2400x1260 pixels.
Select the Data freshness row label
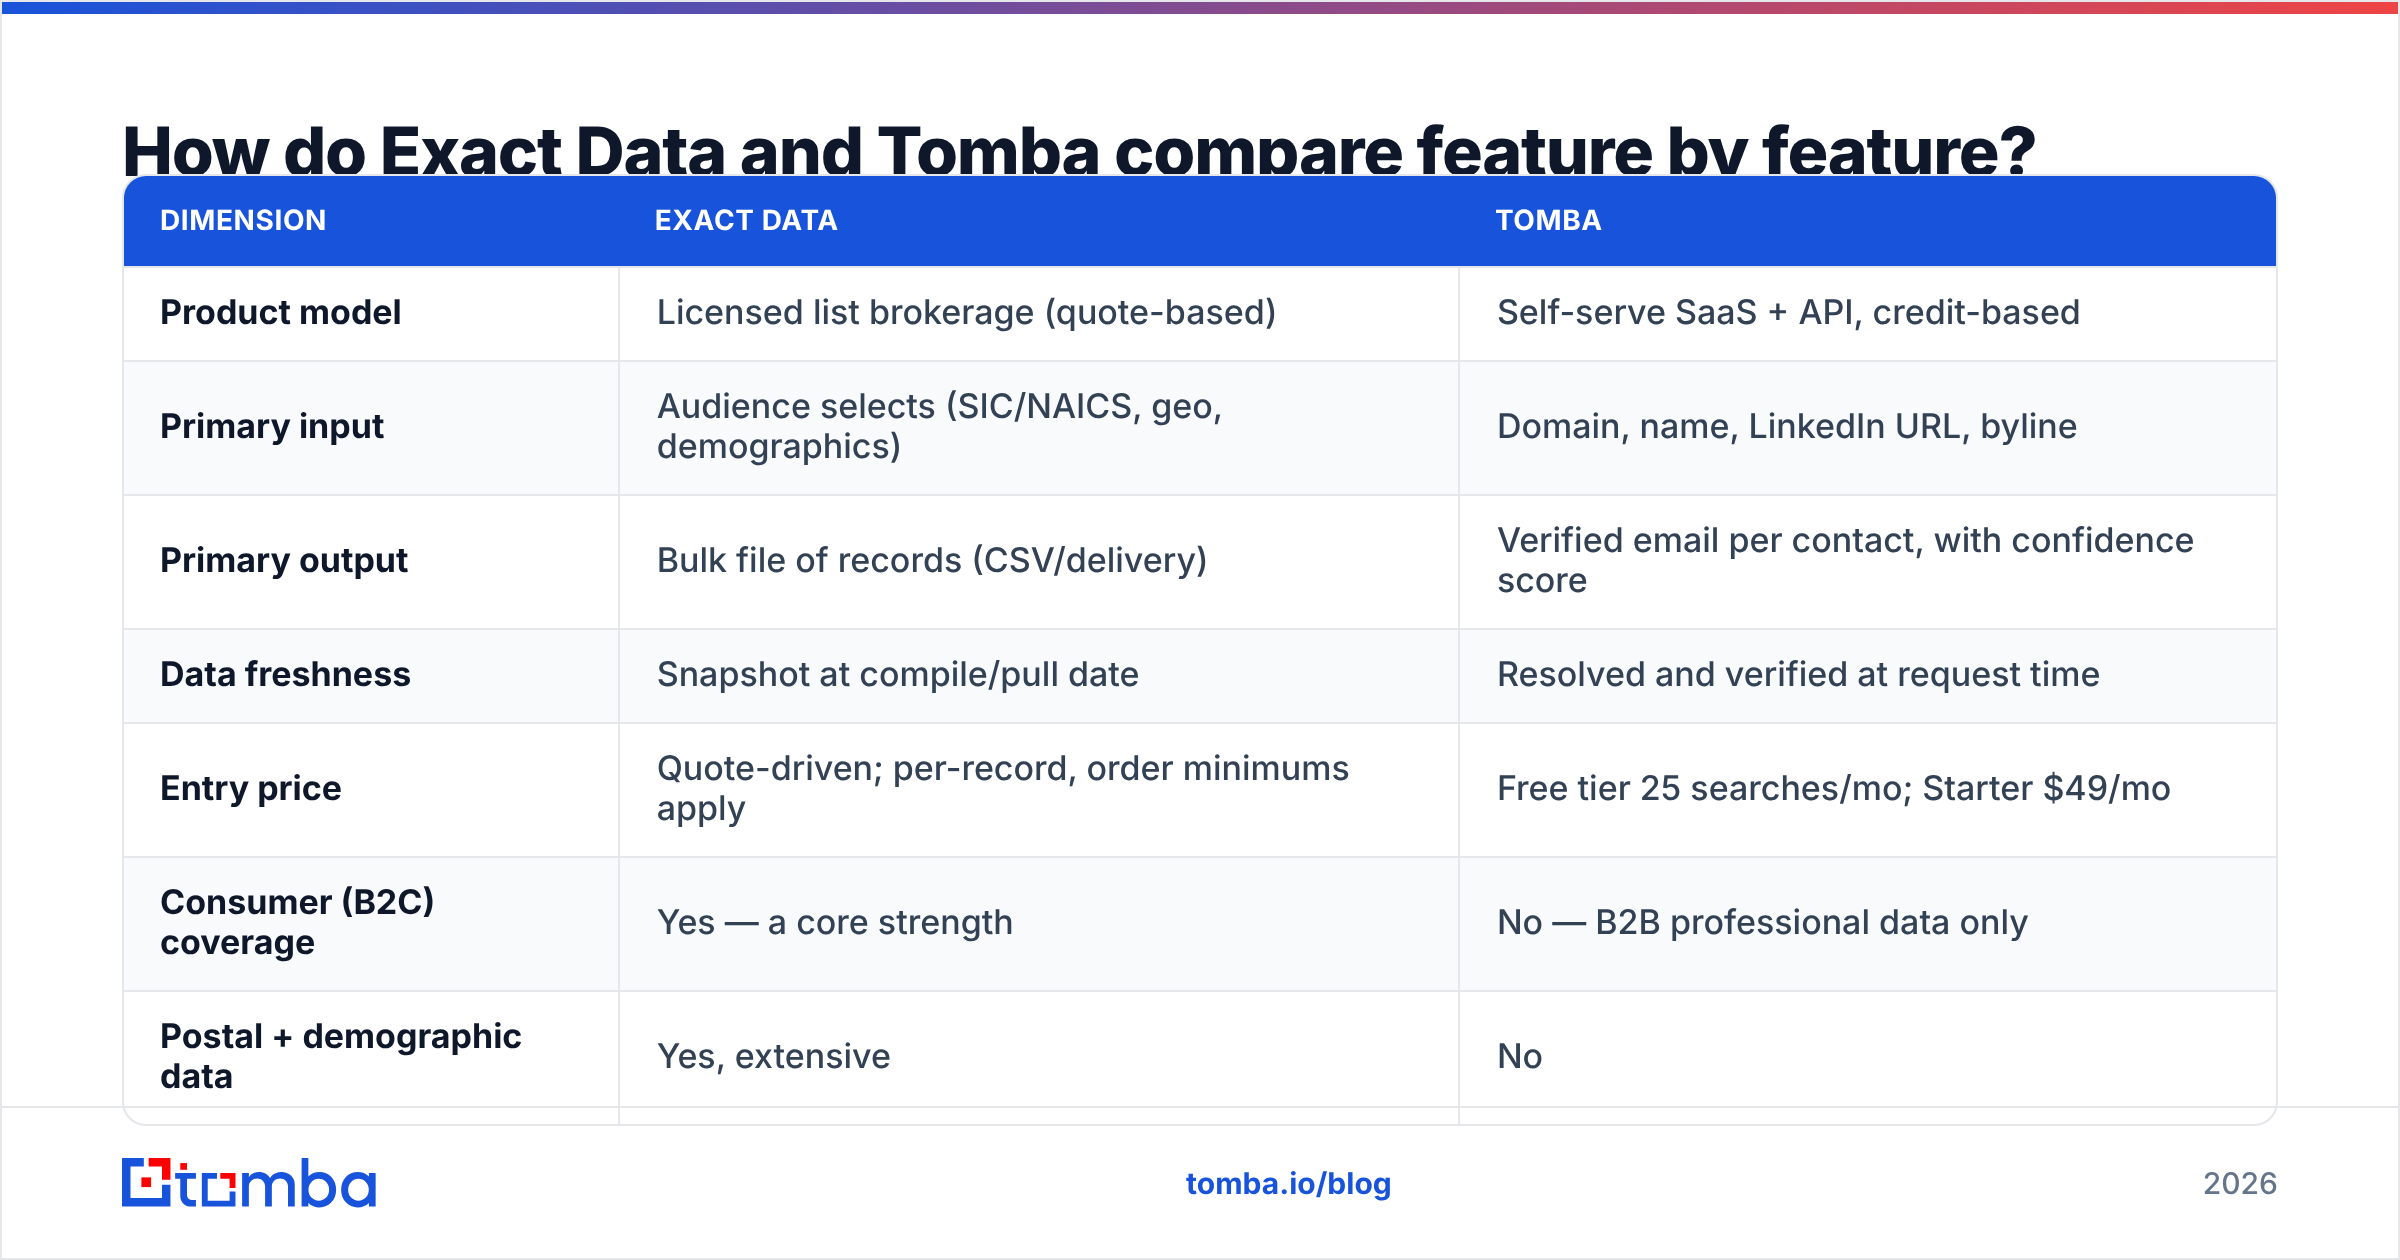pos(285,675)
